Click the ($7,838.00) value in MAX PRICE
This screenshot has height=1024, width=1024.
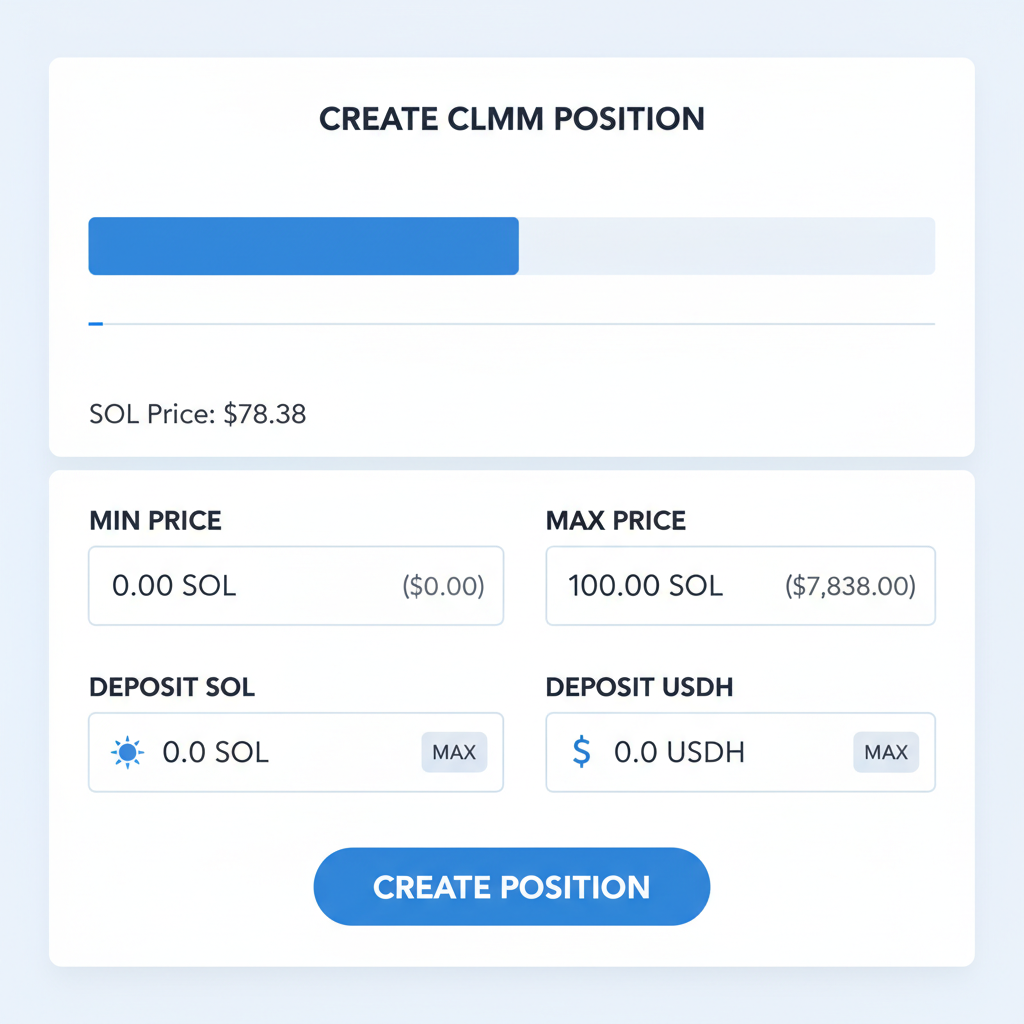tap(850, 587)
